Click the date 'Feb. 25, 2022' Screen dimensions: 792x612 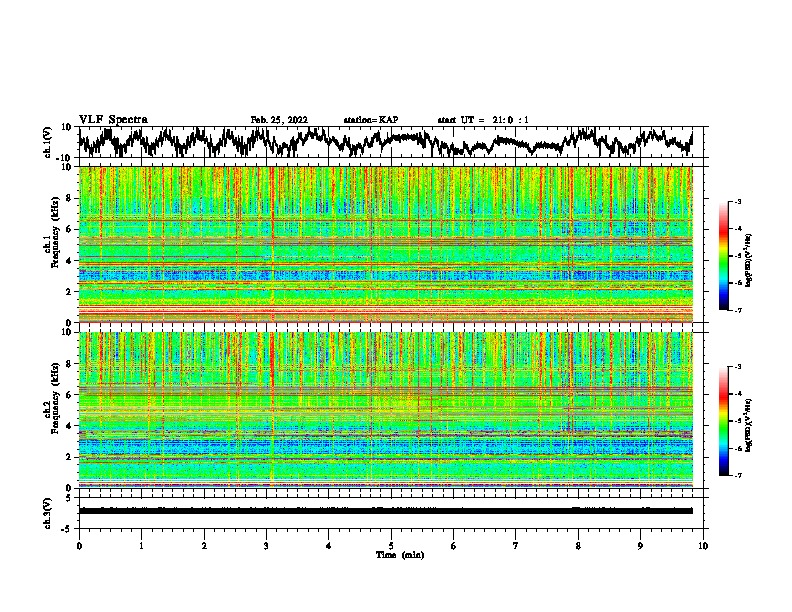(279, 120)
